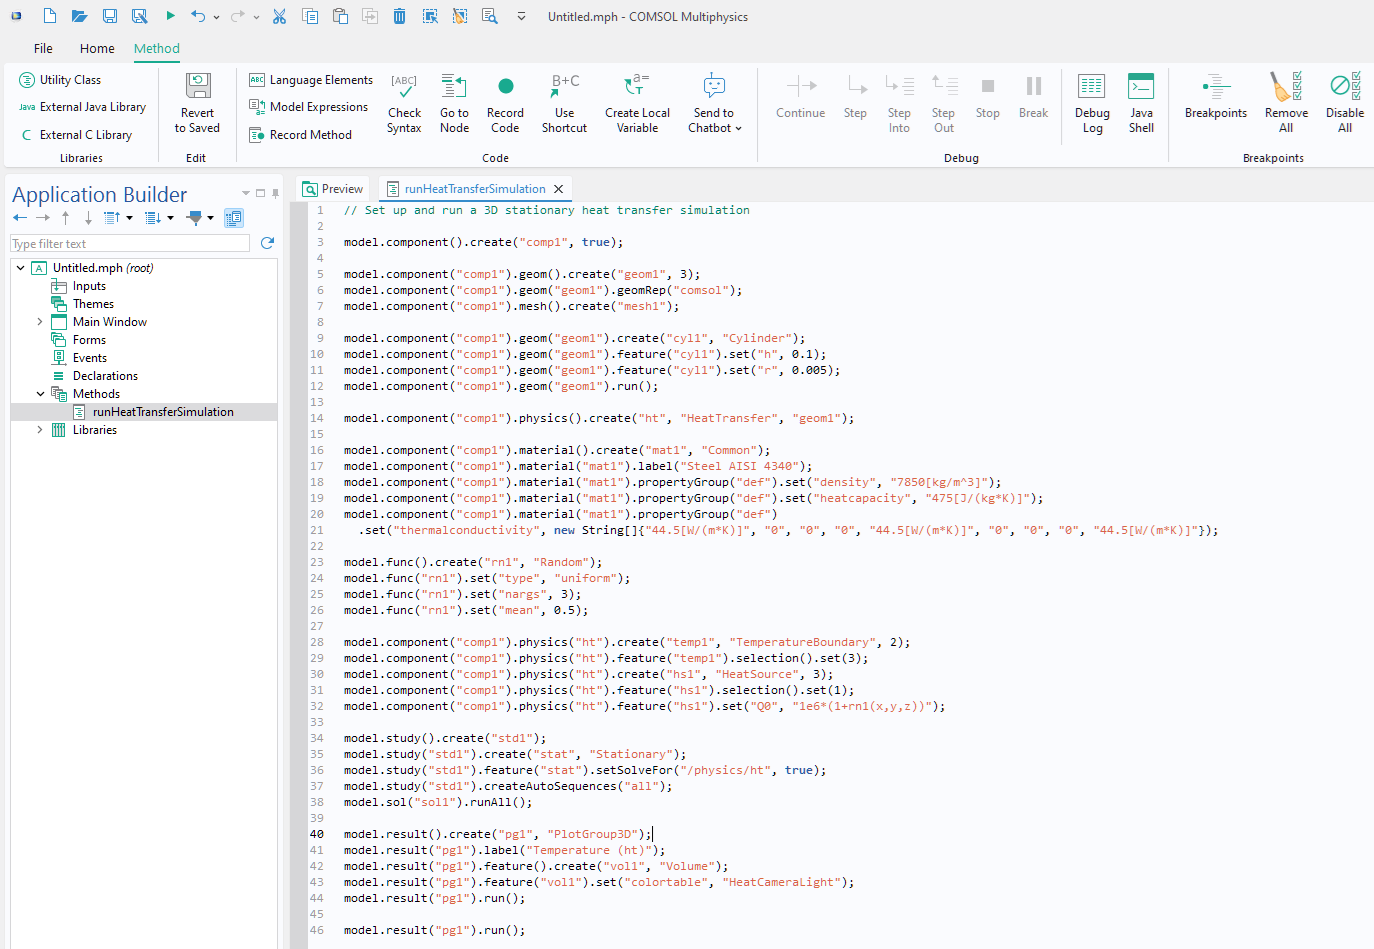The height and width of the screenshot is (949, 1374).
Task: Select the Events tree node
Action: click(90, 358)
